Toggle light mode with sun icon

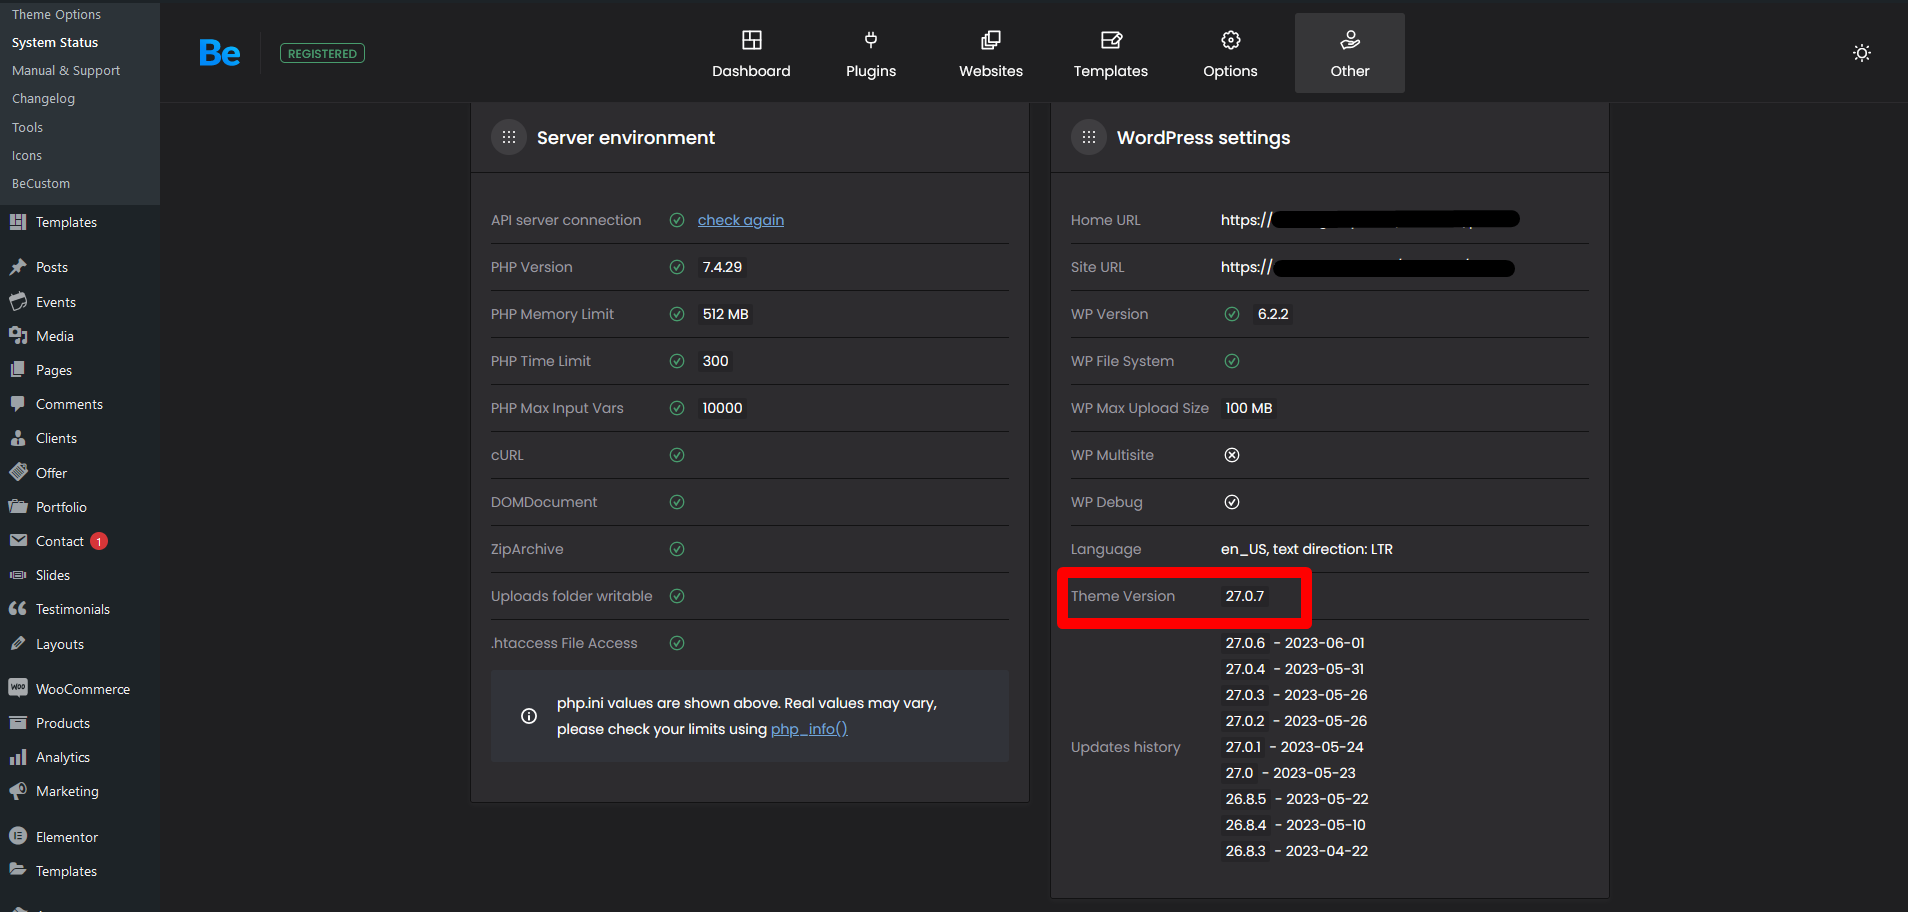(x=1862, y=53)
